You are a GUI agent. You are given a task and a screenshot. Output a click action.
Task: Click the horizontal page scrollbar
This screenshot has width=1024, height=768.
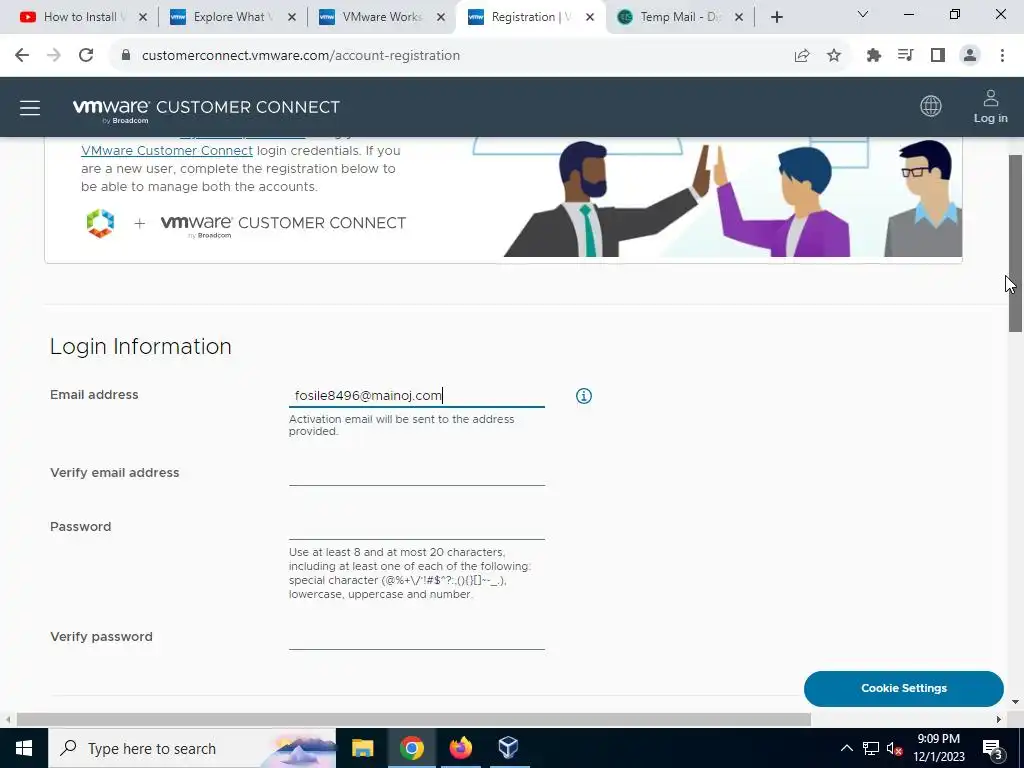413,719
